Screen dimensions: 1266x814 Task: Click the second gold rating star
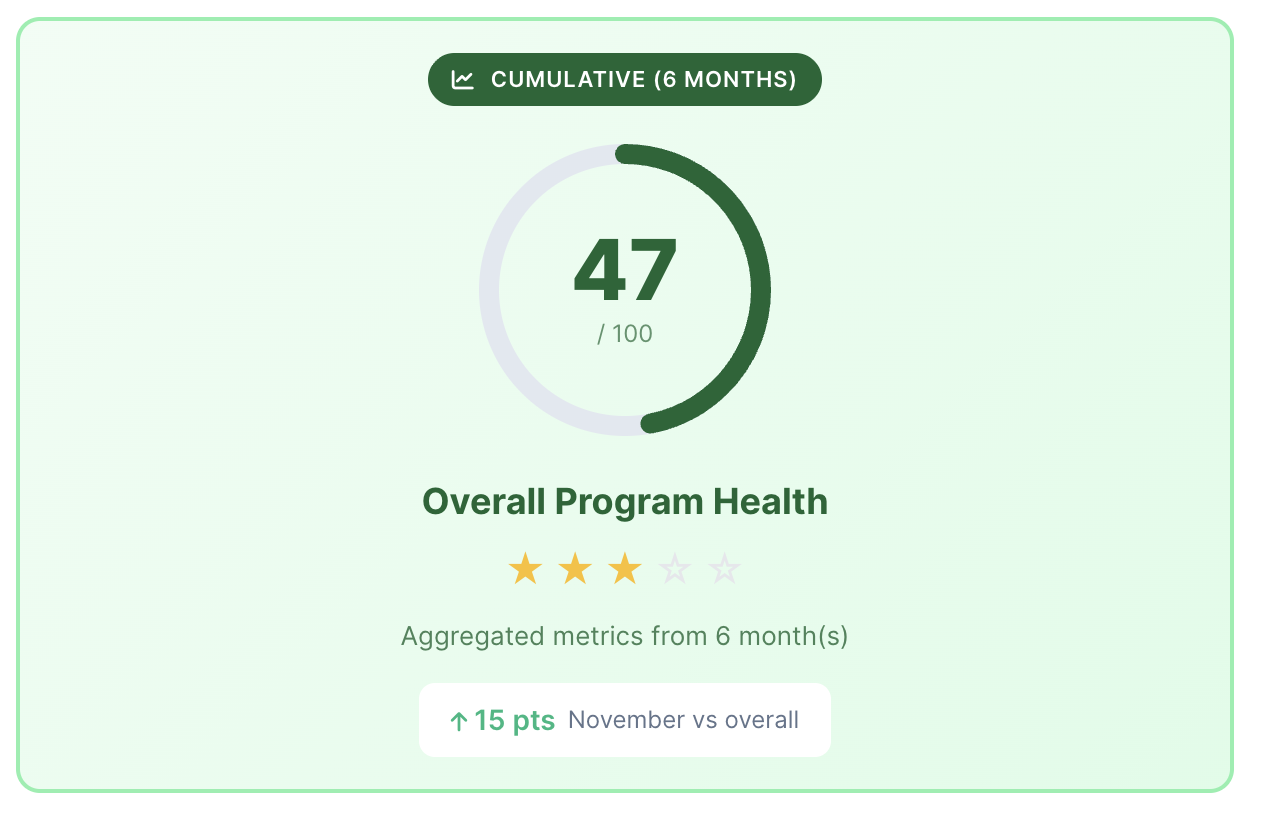click(x=575, y=569)
